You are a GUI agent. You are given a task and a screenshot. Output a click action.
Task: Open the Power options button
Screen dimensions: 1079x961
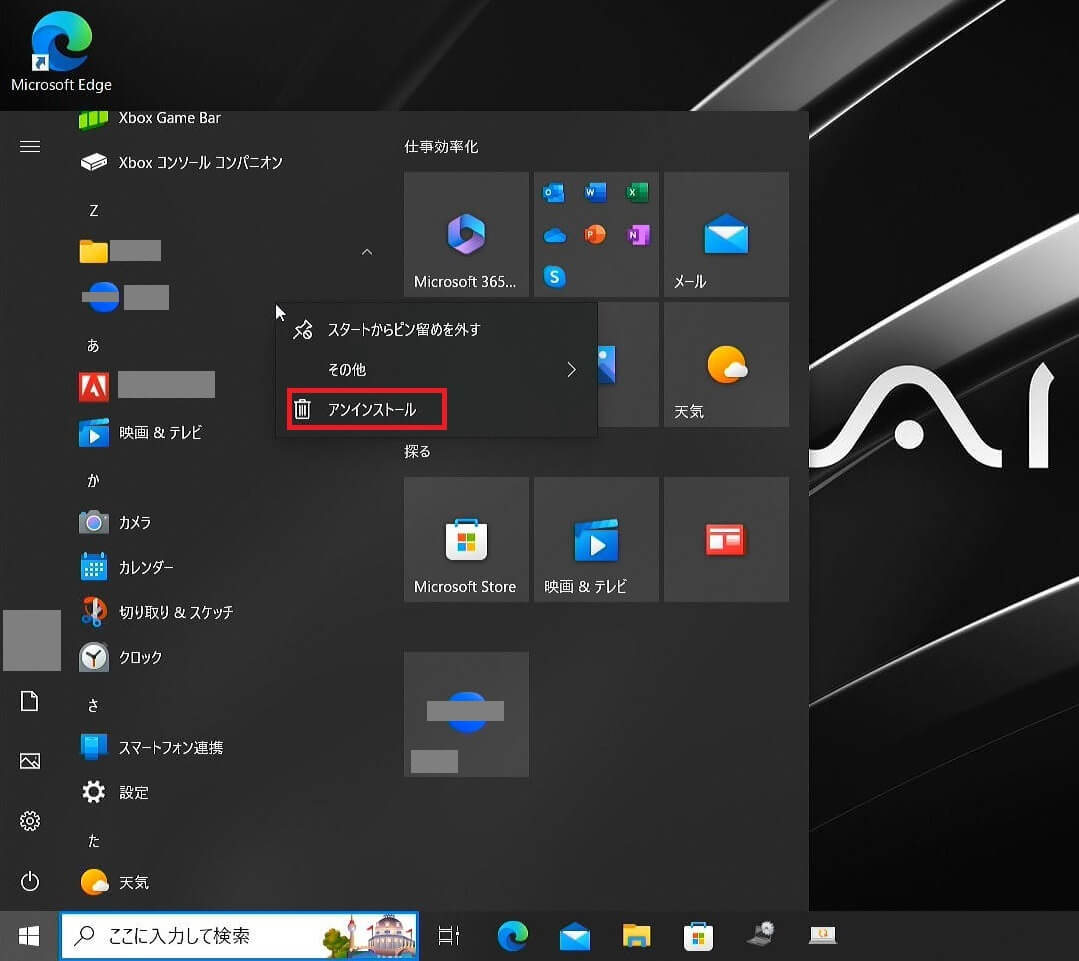point(30,881)
